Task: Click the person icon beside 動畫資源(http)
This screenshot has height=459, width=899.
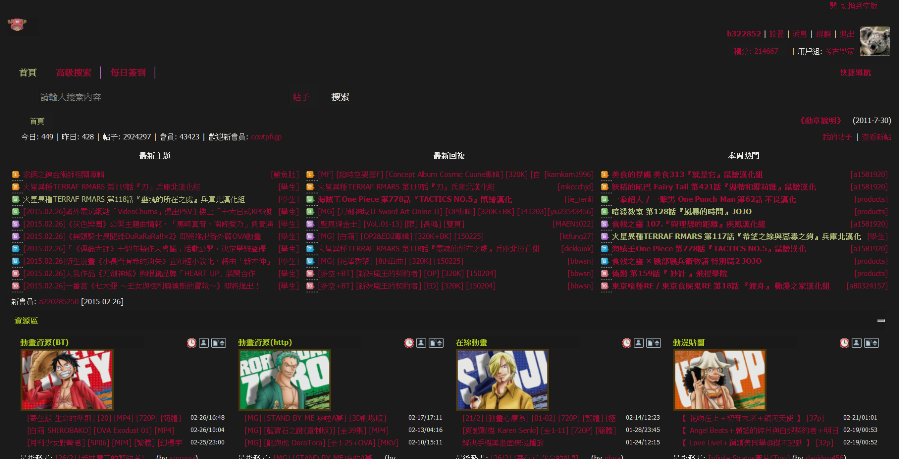Action: pyautogui.click(x=421, y=343)
